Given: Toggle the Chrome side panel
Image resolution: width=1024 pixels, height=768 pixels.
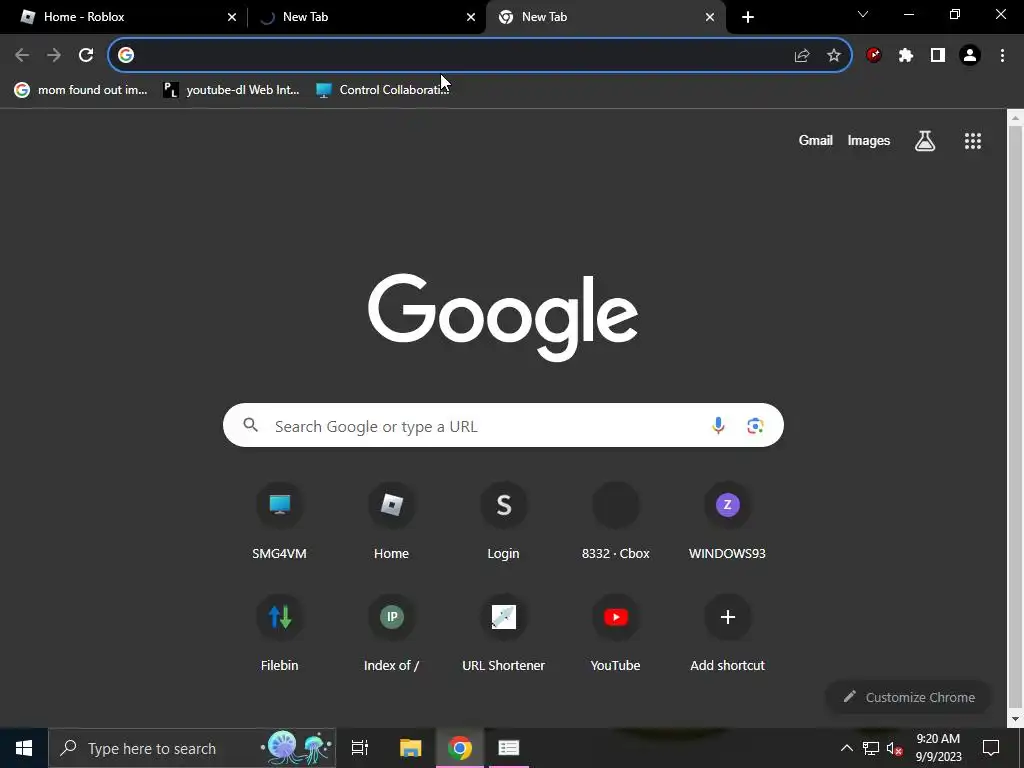Looking at the screenshot, I should (x=938, y=56).
